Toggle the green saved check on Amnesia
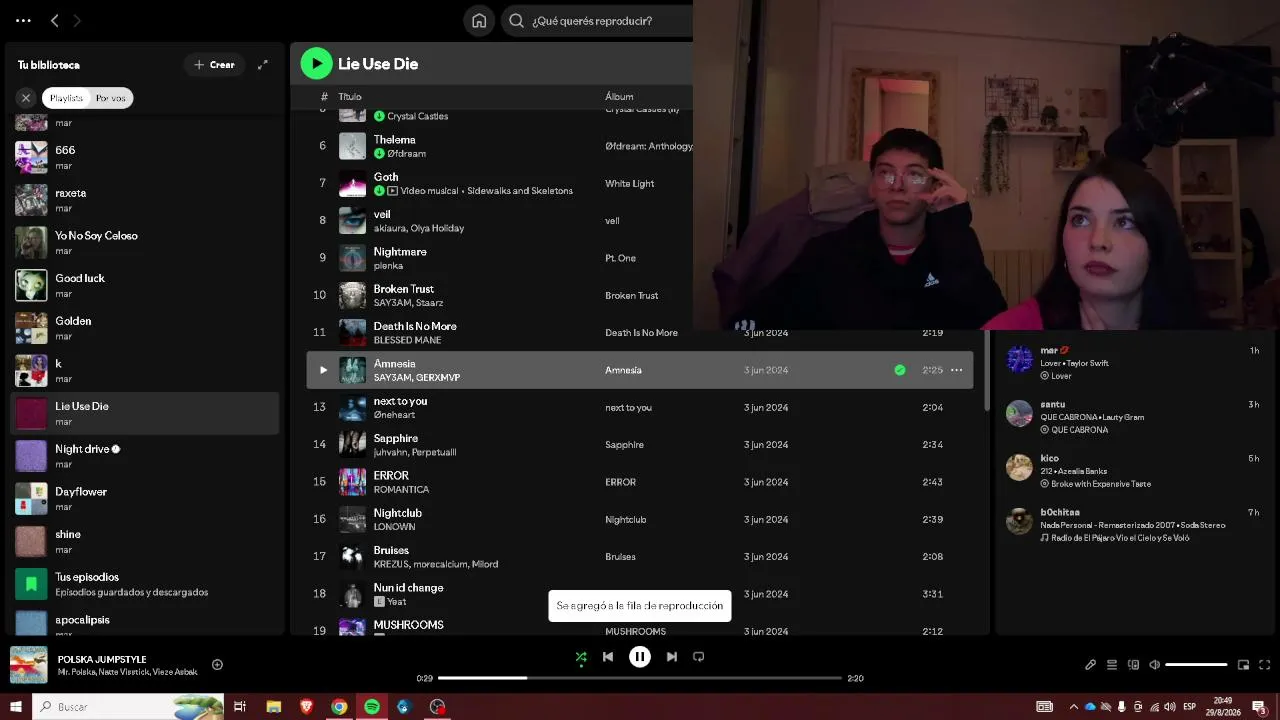 click(900, 370)
